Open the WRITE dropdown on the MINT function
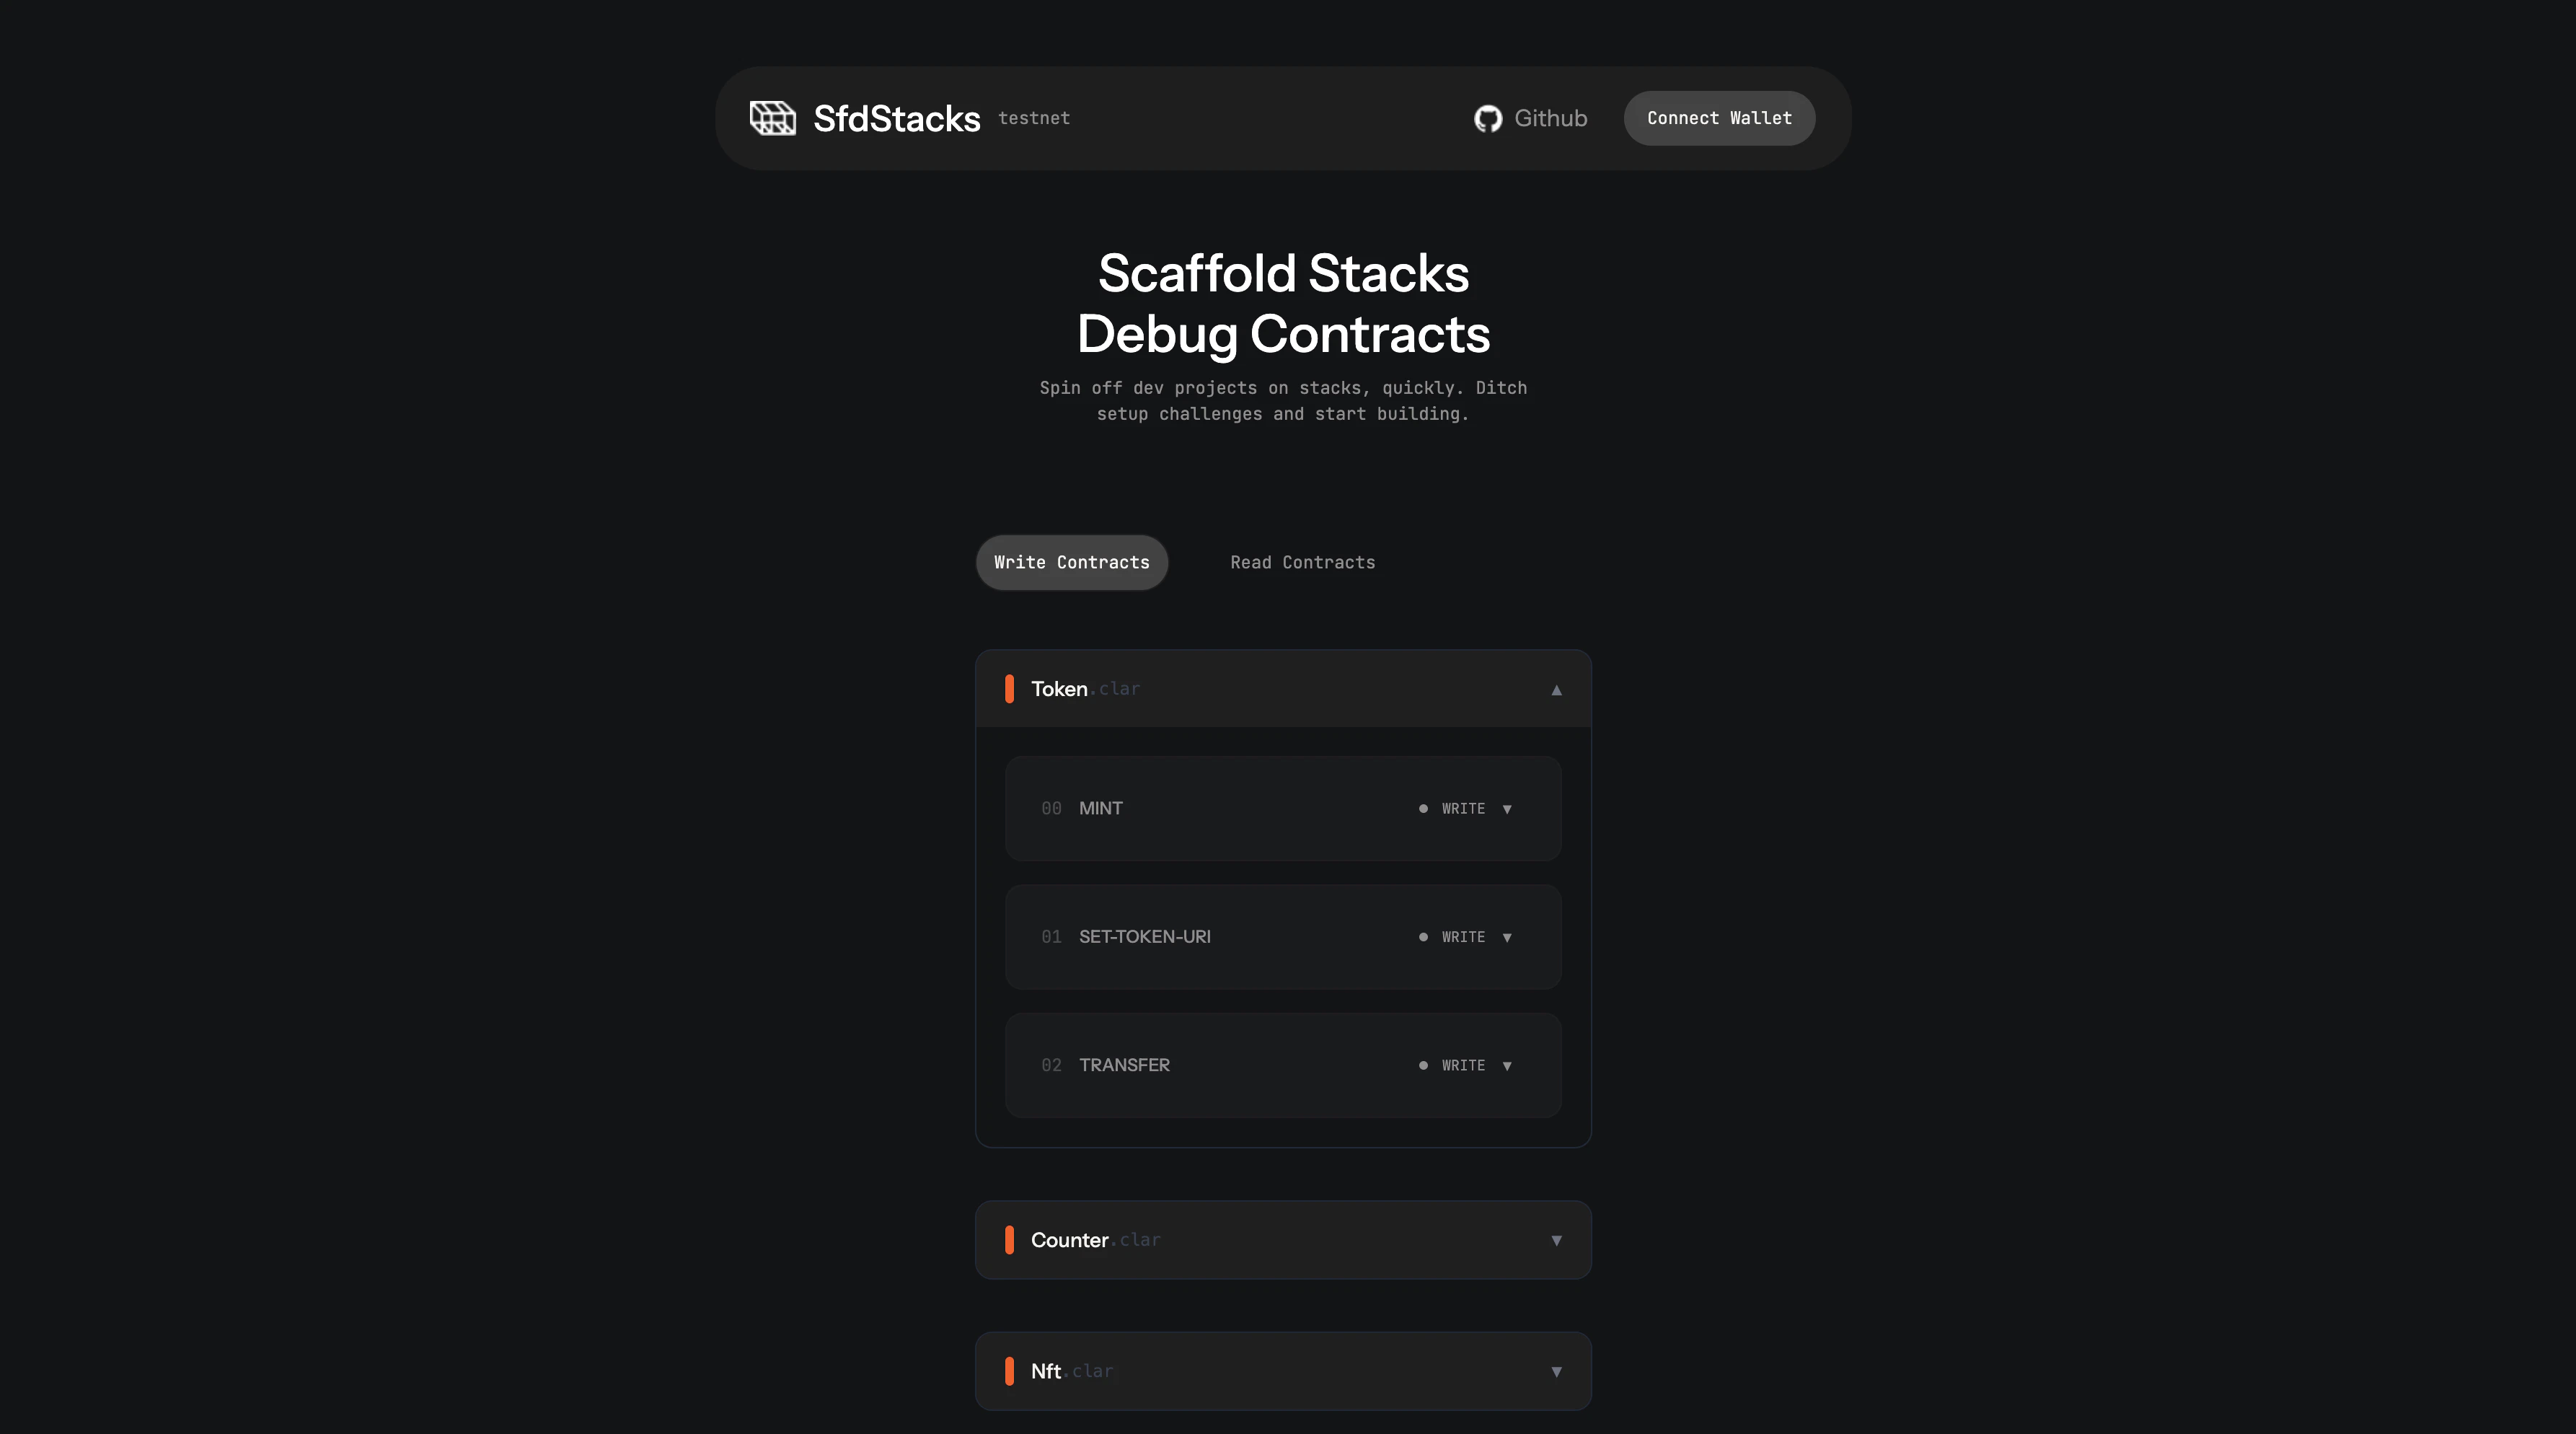The width and height of the screenshot is (2576, 1434). (1508, 809)
